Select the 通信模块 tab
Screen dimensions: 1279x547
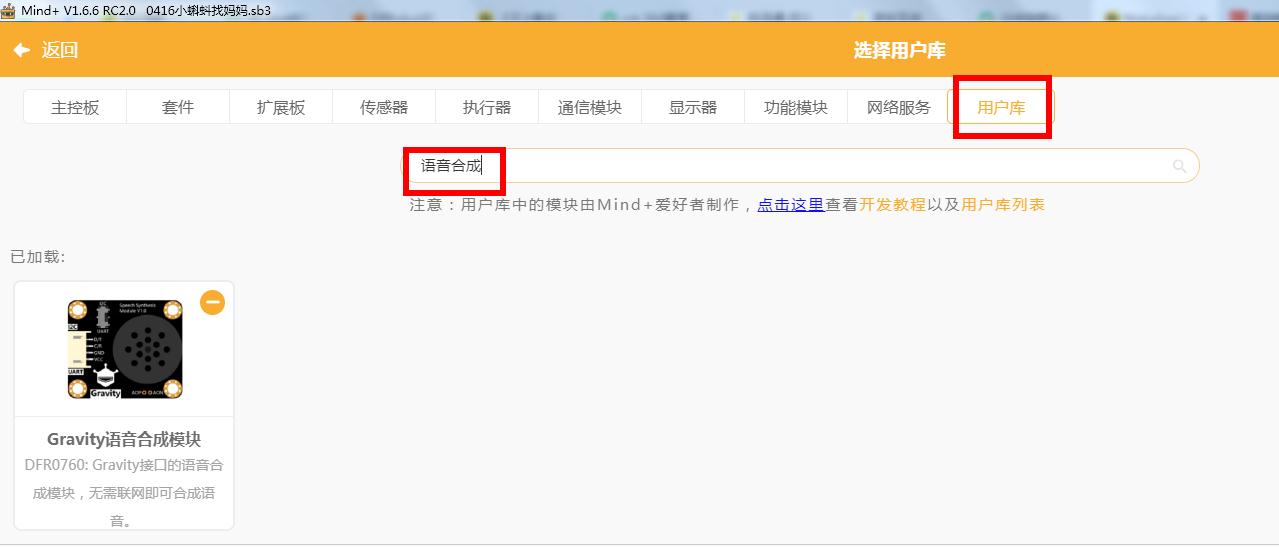pyautogui.click(x=590, y=107)
